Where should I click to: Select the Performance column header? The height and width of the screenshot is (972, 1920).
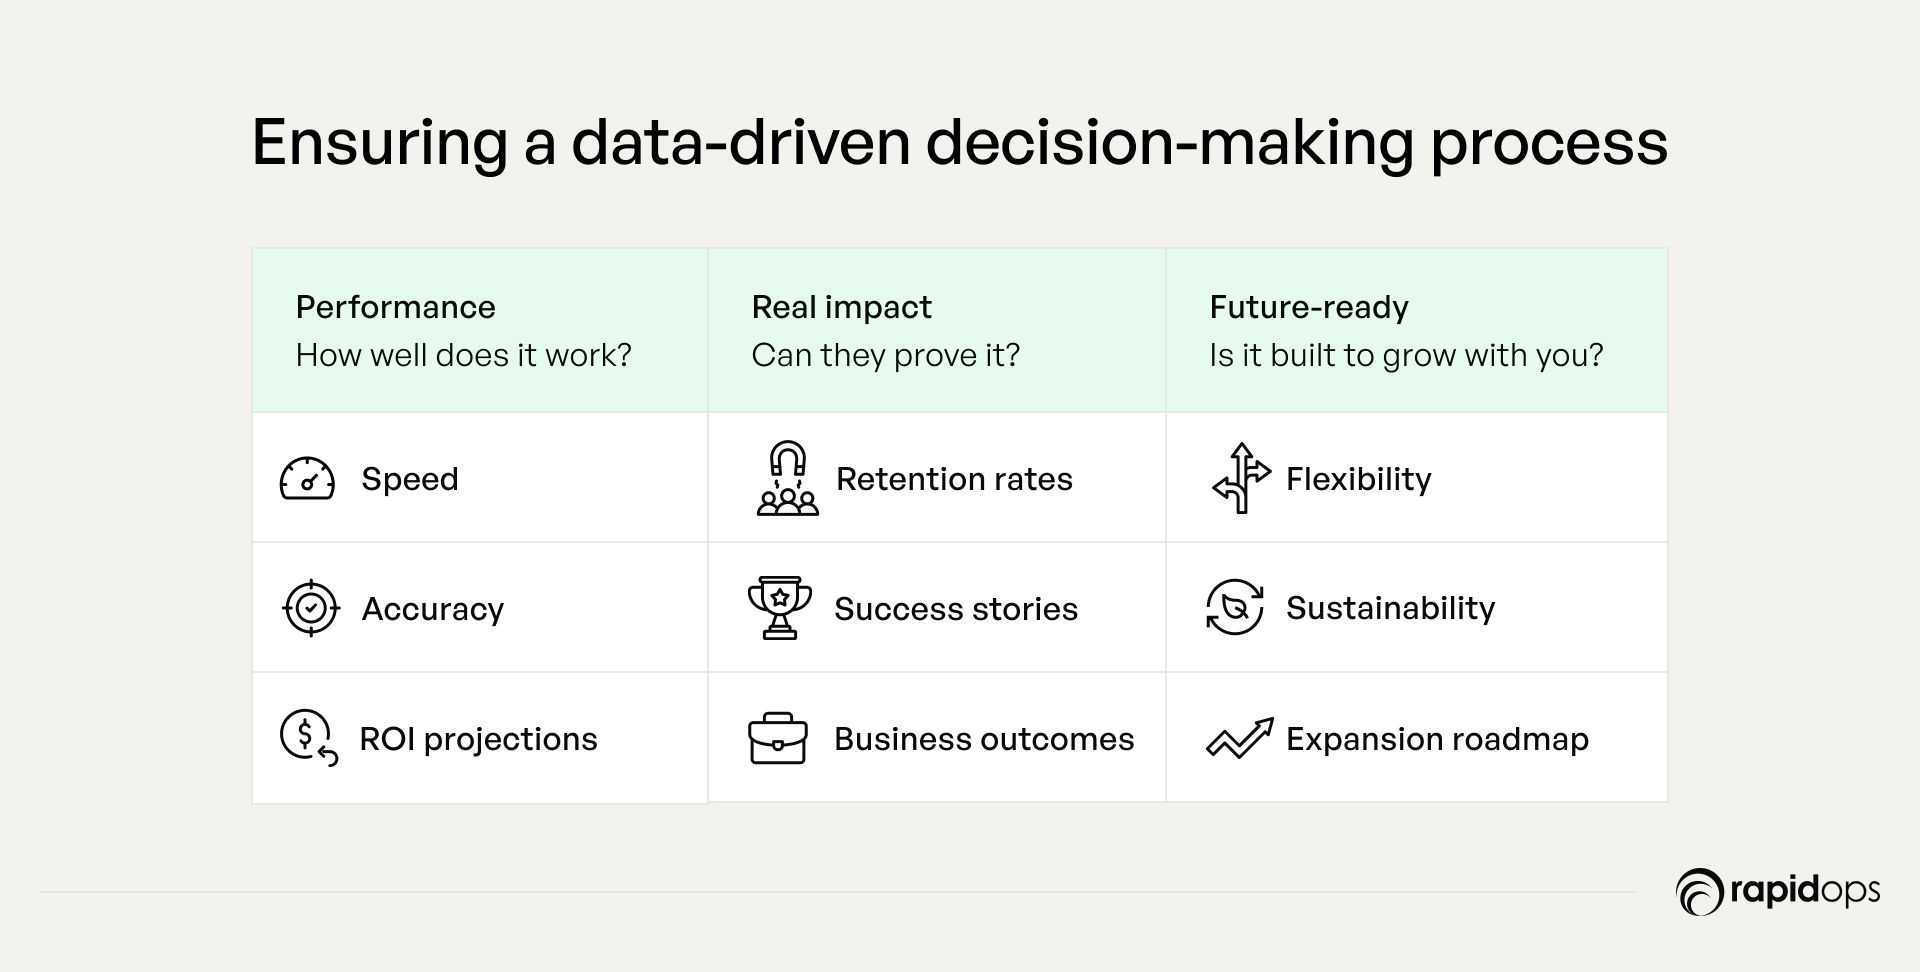[396, 307]
